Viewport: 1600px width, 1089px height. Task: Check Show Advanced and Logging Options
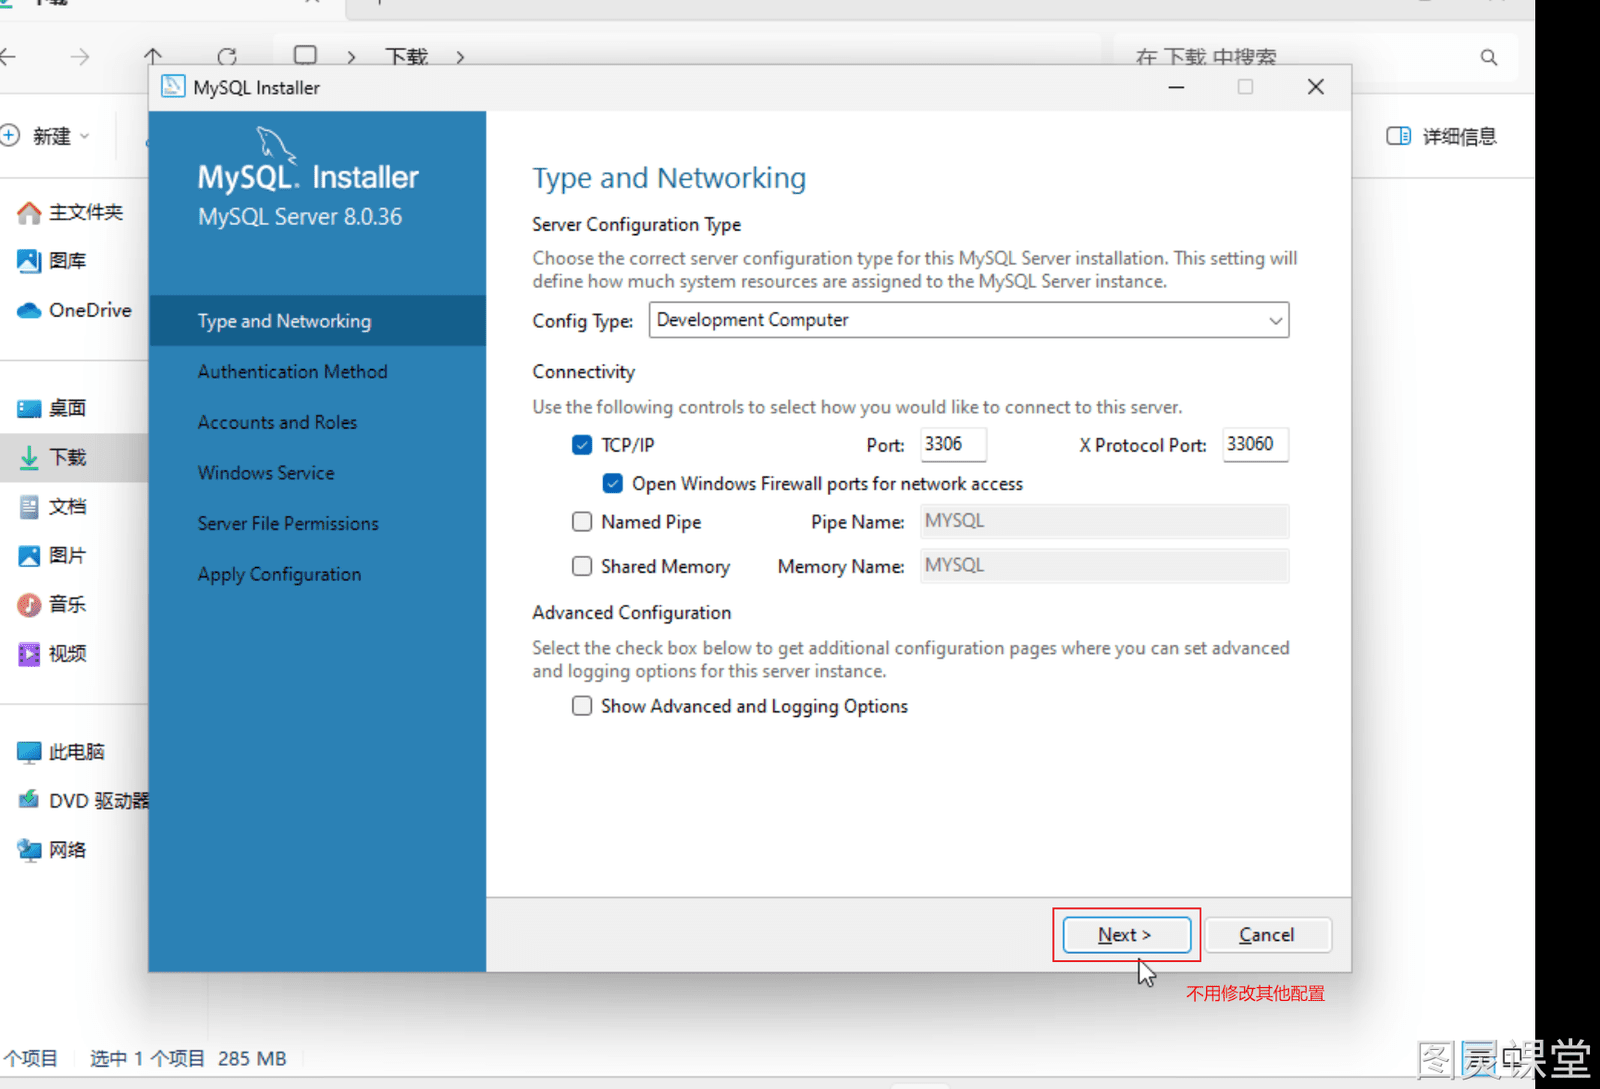point(582,706)
